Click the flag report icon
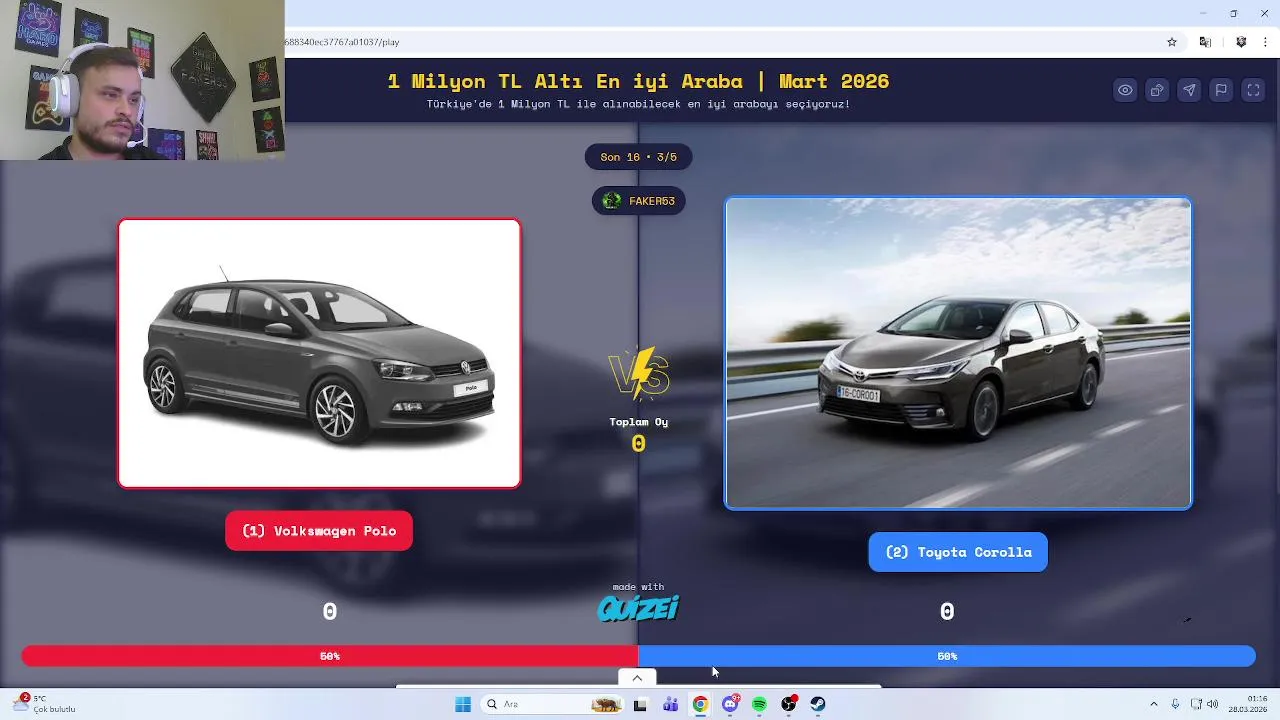1280x720 pixels. (x=1221, y=90)
